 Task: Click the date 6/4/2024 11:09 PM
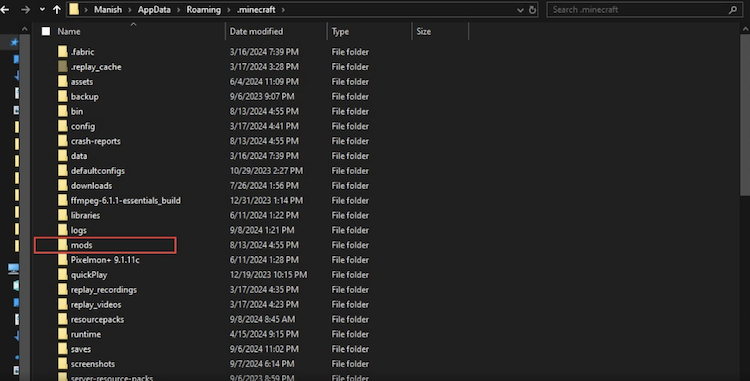[x=264, y=82]
